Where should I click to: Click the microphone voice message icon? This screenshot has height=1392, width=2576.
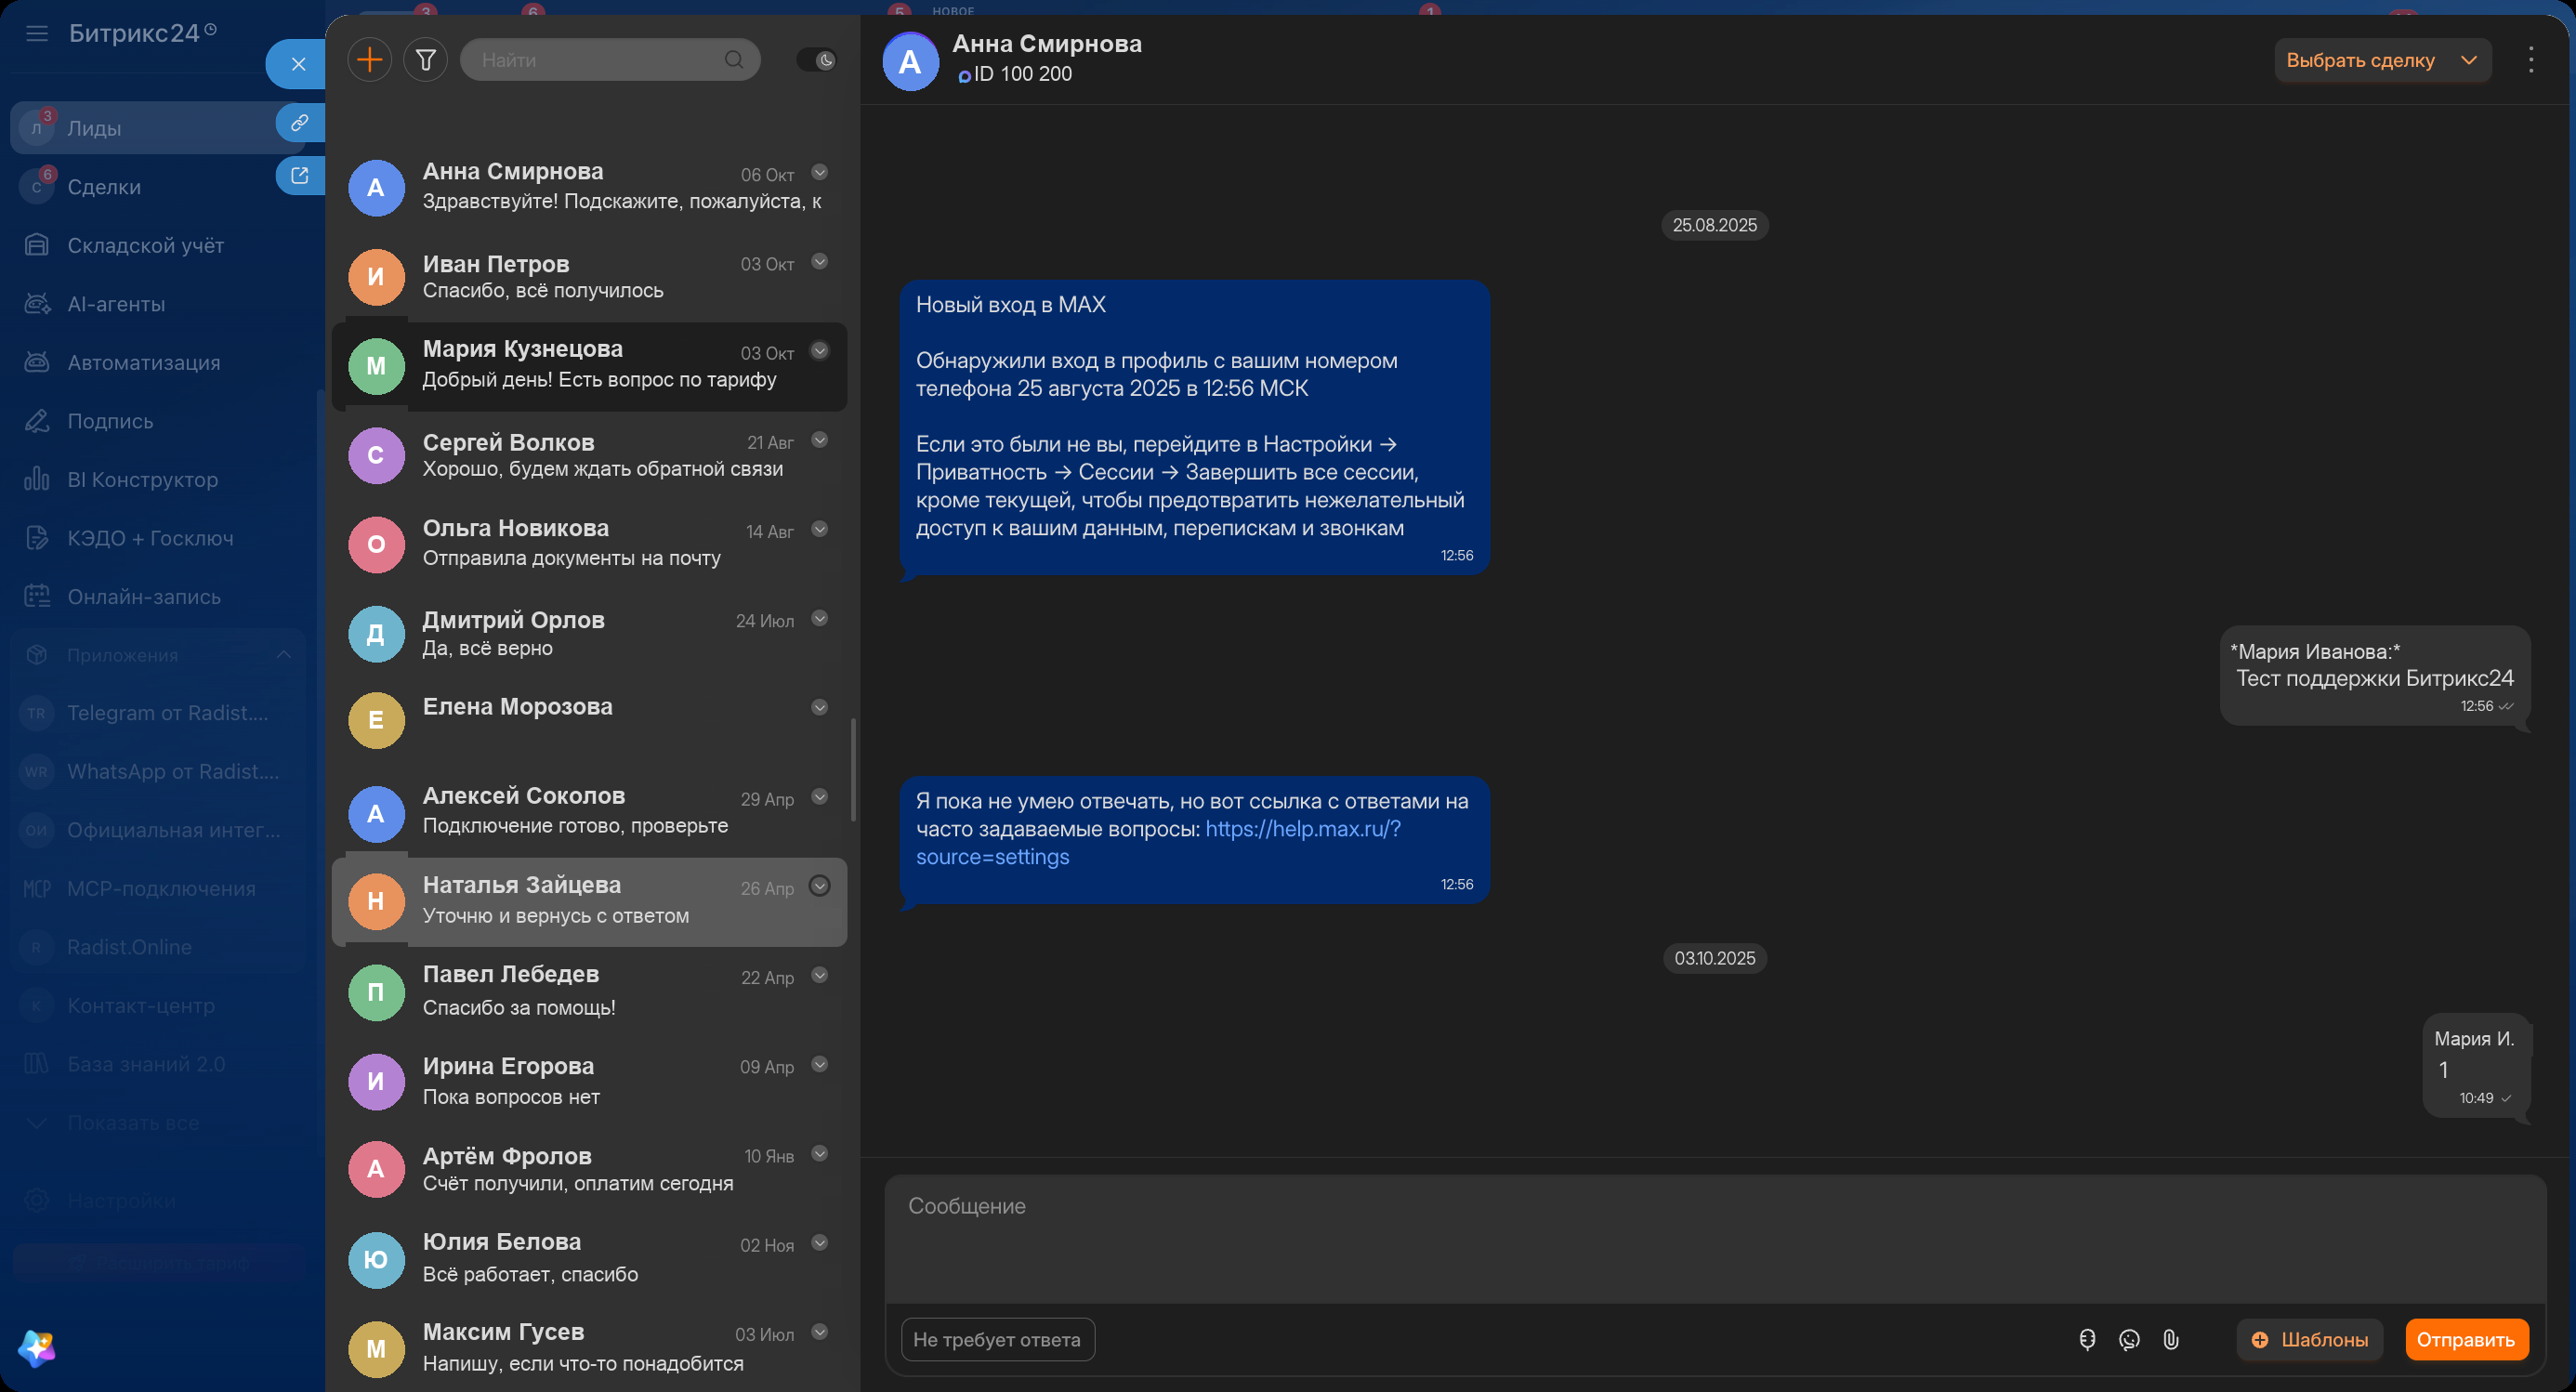tap(2087, 1339)
